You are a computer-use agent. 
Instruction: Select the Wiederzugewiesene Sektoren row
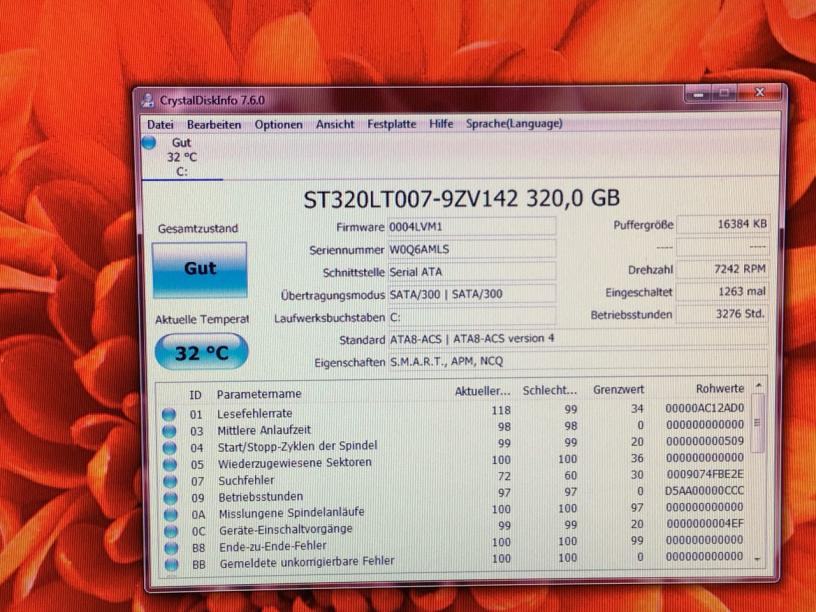[x=454, y=461]
